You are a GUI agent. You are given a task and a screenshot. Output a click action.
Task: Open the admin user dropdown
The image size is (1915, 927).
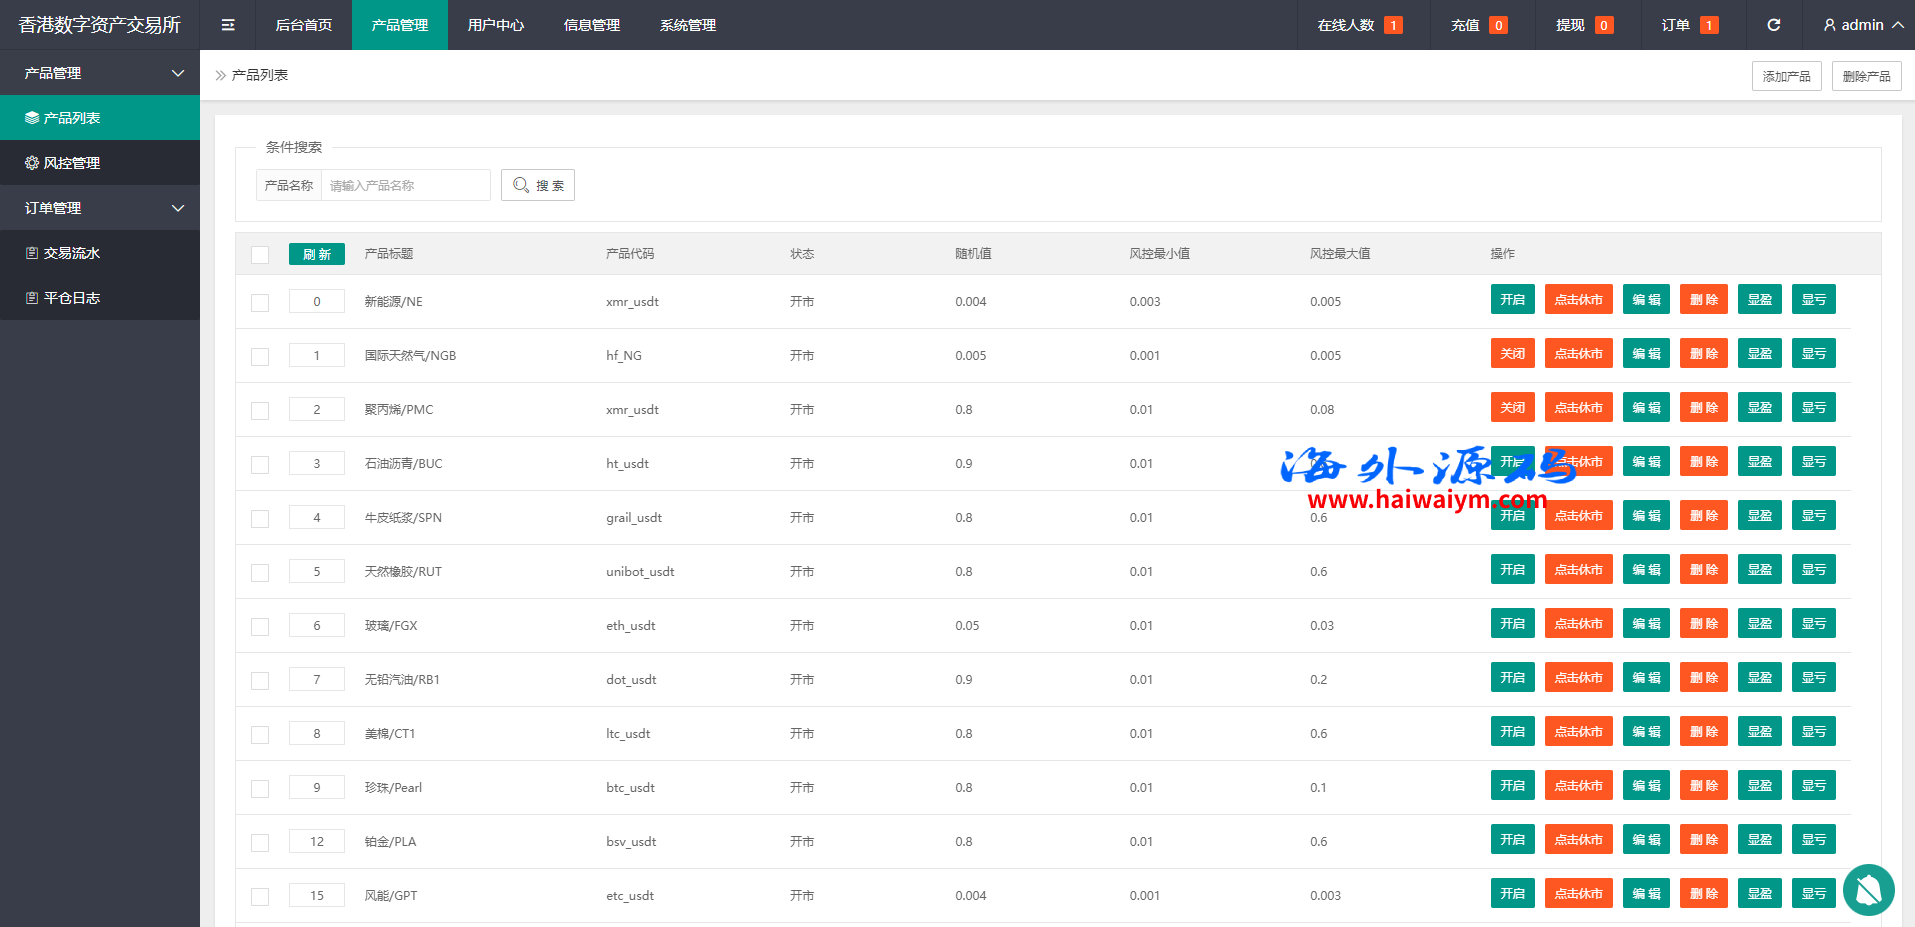pyautogui.click(x=1862, y=25)
